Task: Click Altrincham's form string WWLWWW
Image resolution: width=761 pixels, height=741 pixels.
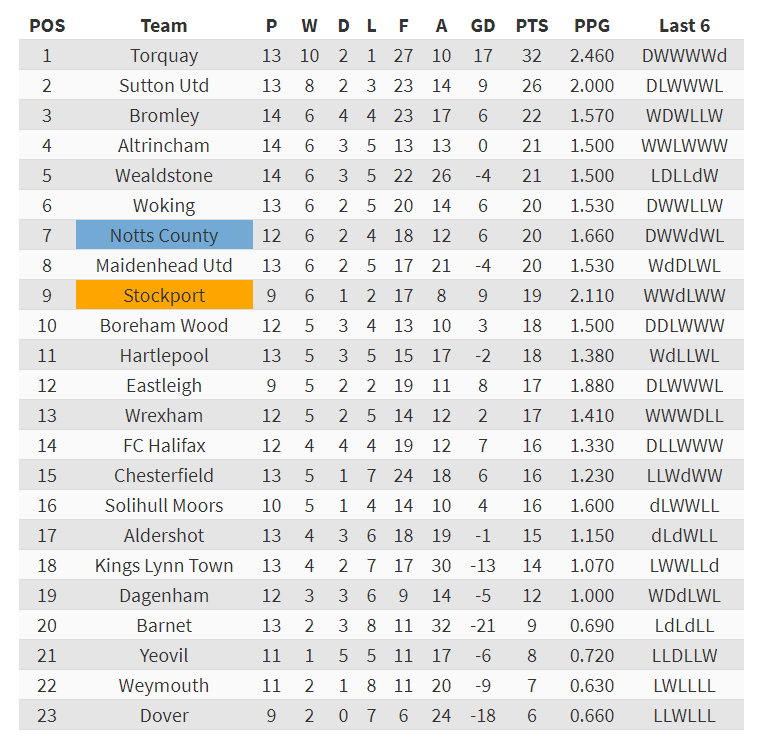Action: [685, 146]
